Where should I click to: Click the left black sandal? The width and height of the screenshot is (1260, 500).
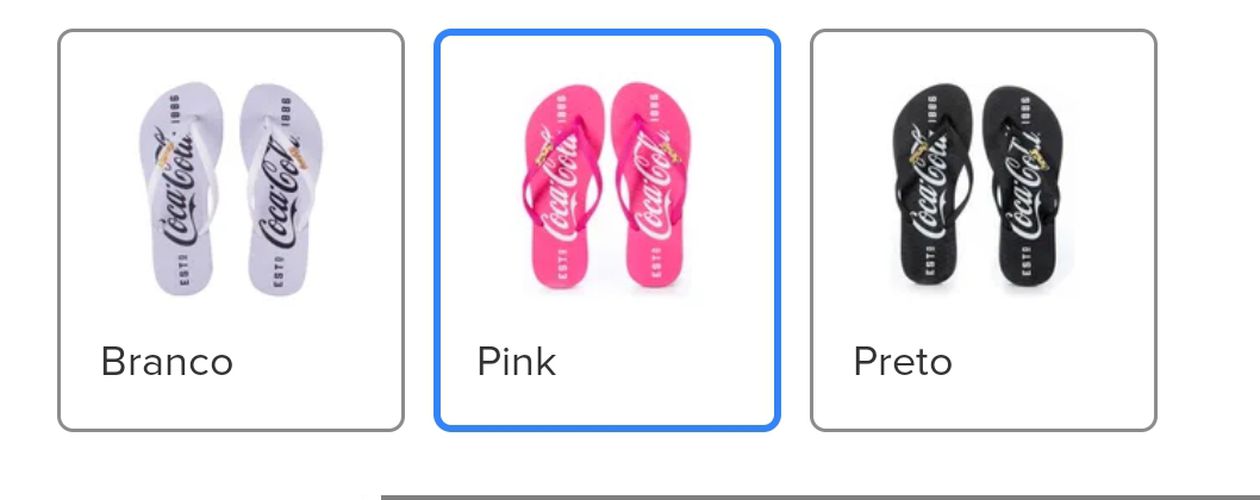tap(932, 187)
